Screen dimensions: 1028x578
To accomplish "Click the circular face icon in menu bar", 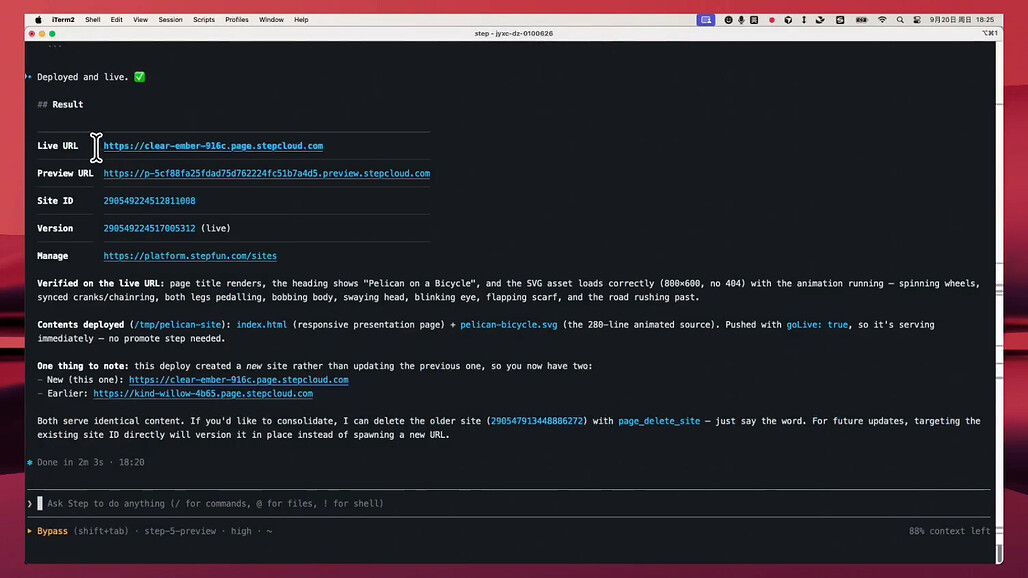I will coord(728,20).
